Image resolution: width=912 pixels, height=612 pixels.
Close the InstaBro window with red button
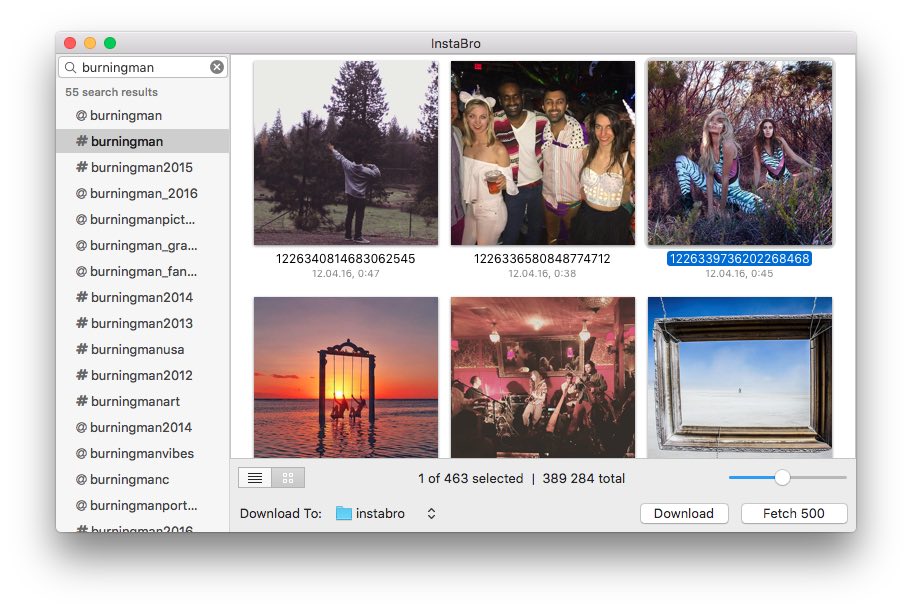pyautogui.click(x=70, y=43)
